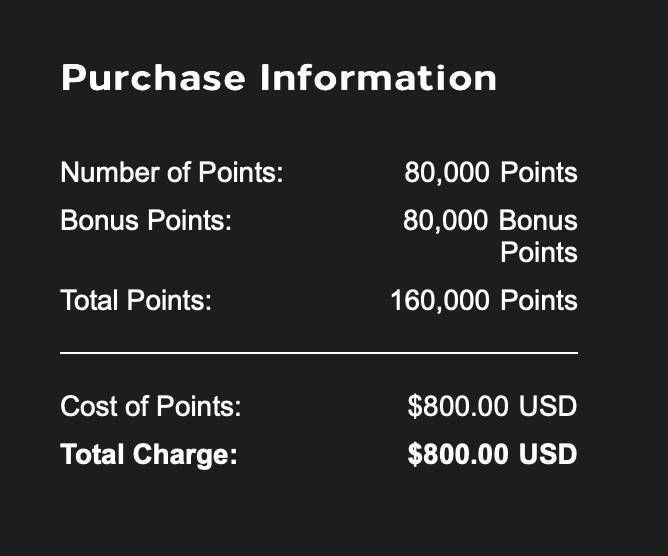Click the word Purchase in the heading
Viewport: 668px width, 556px height.
153,78
